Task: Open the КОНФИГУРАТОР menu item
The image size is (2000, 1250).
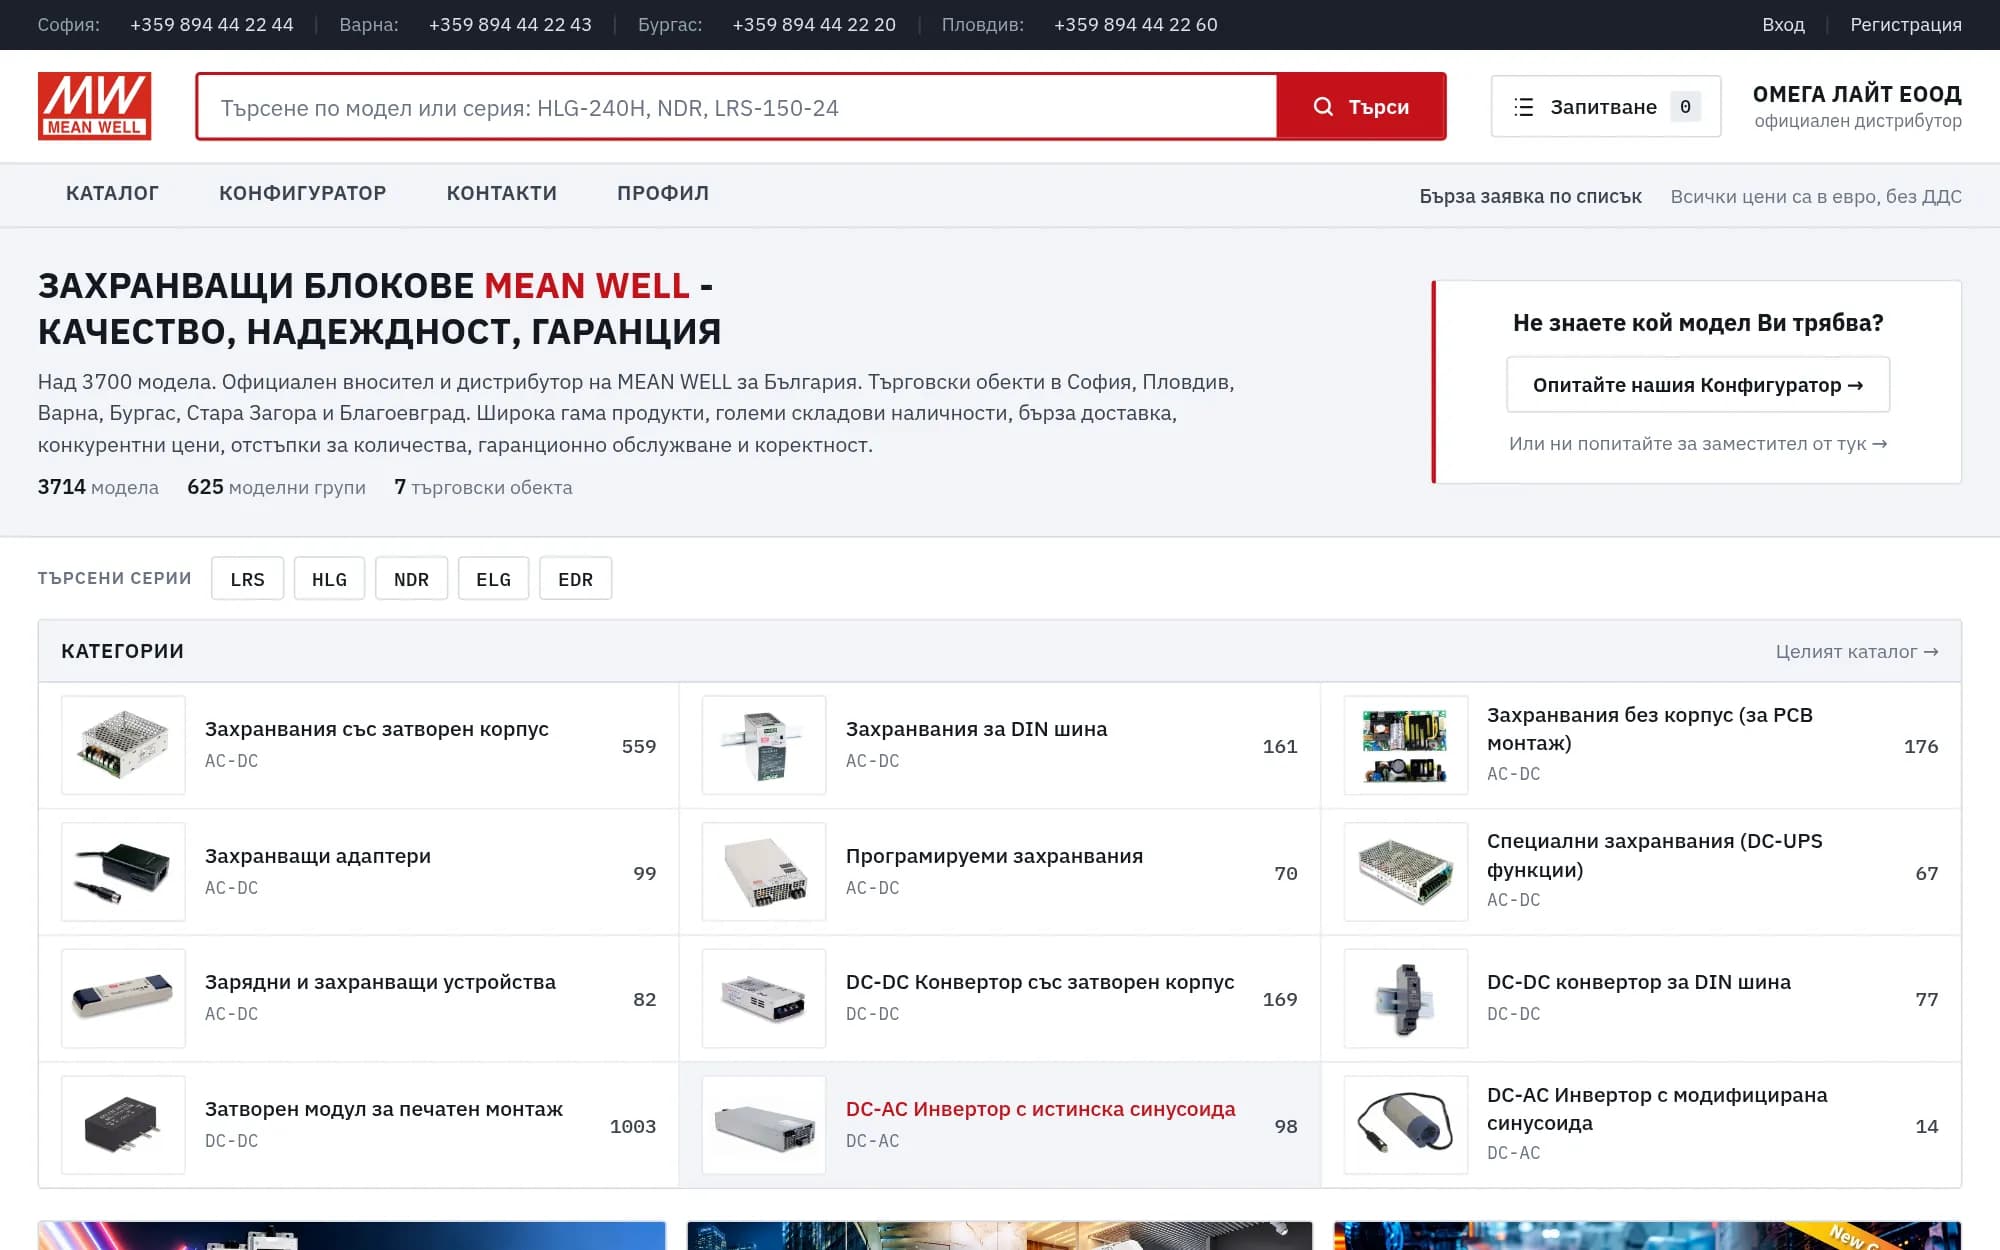Action: click(302, 193)
